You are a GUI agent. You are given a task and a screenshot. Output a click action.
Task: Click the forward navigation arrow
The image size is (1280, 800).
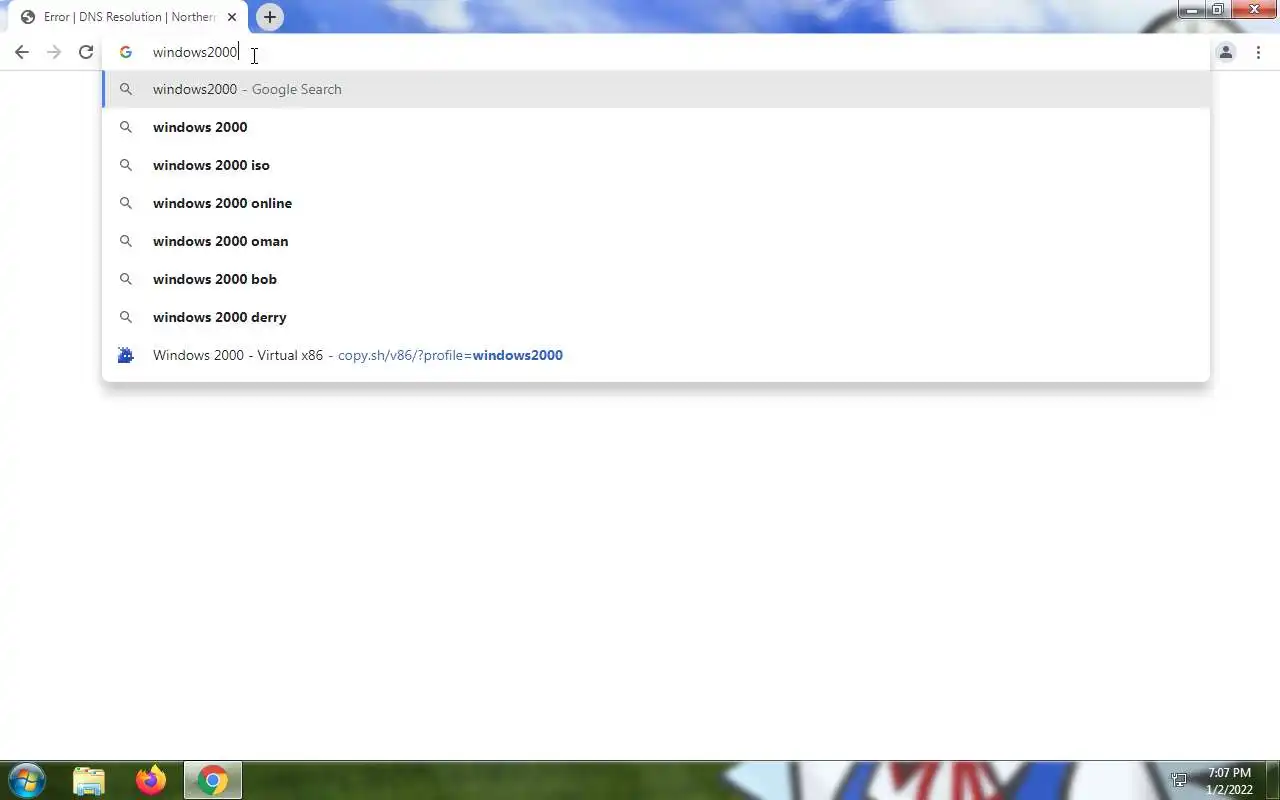pyautogui.click(x=54, y=52)
